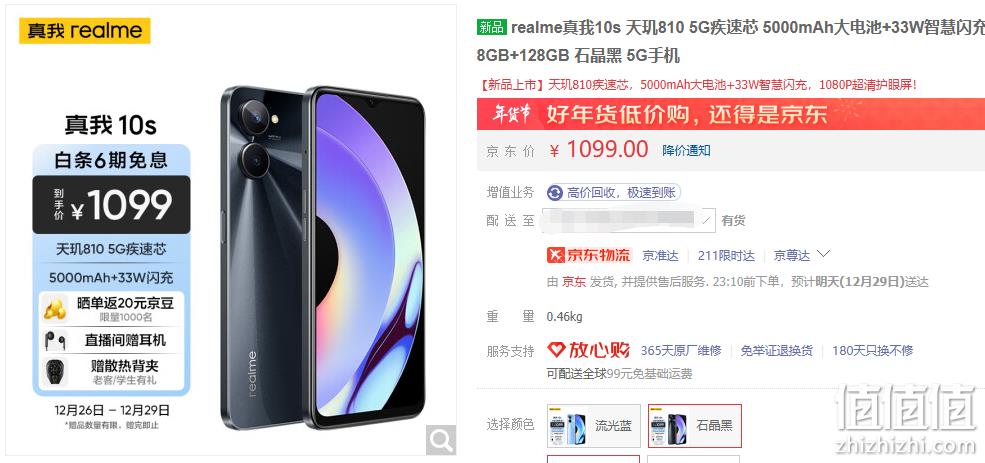Click the 年货节 promotional banner
The height and width of the screenshot is (463, 985).
tap(731, 114)
